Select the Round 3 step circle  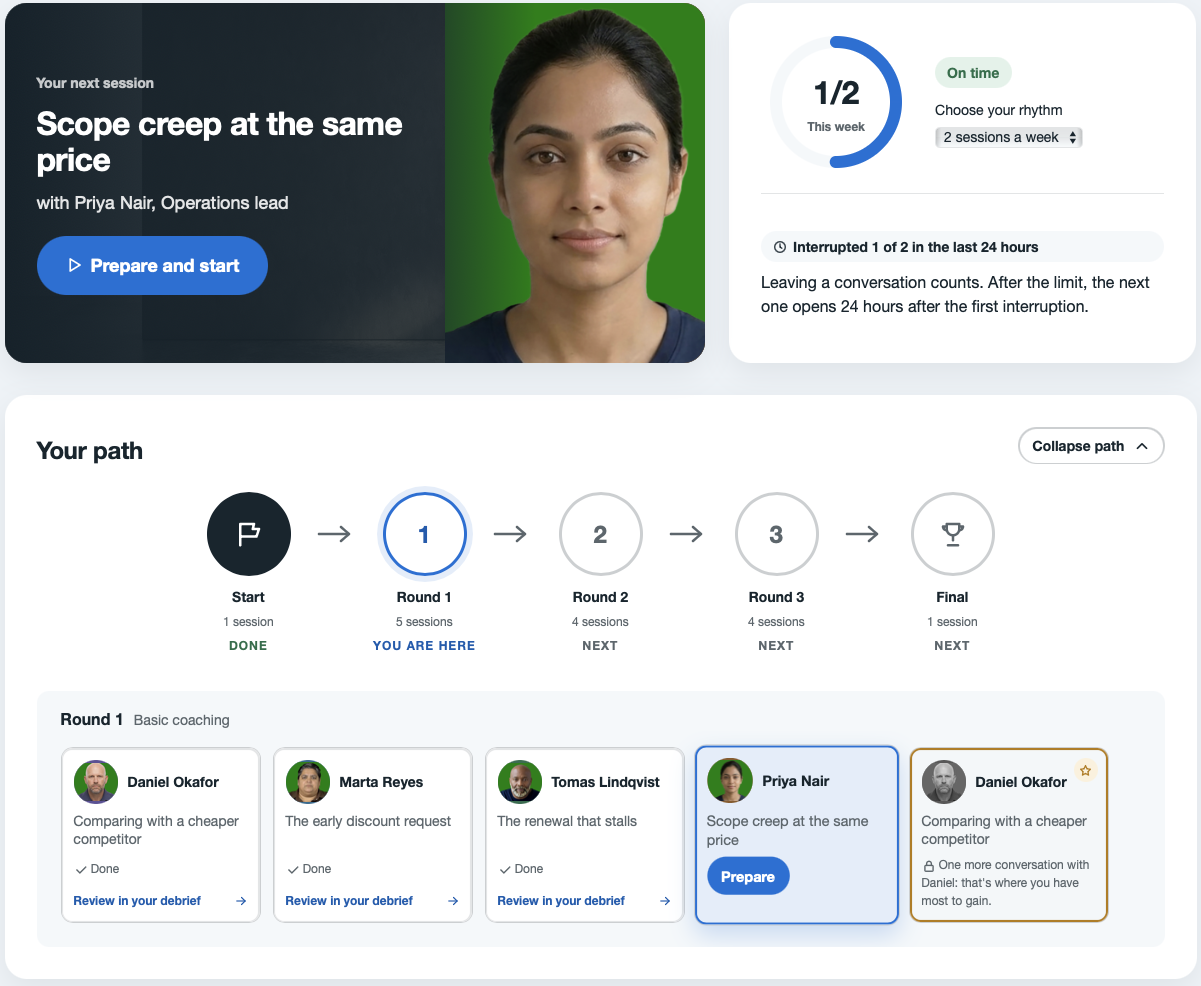pyautogui.click(x=776, y=535)
